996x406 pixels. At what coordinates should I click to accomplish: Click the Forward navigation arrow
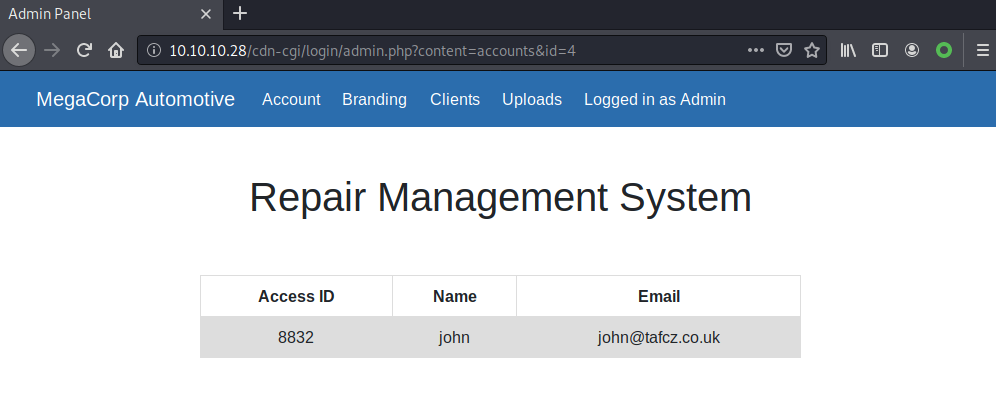tap(52, 50)
